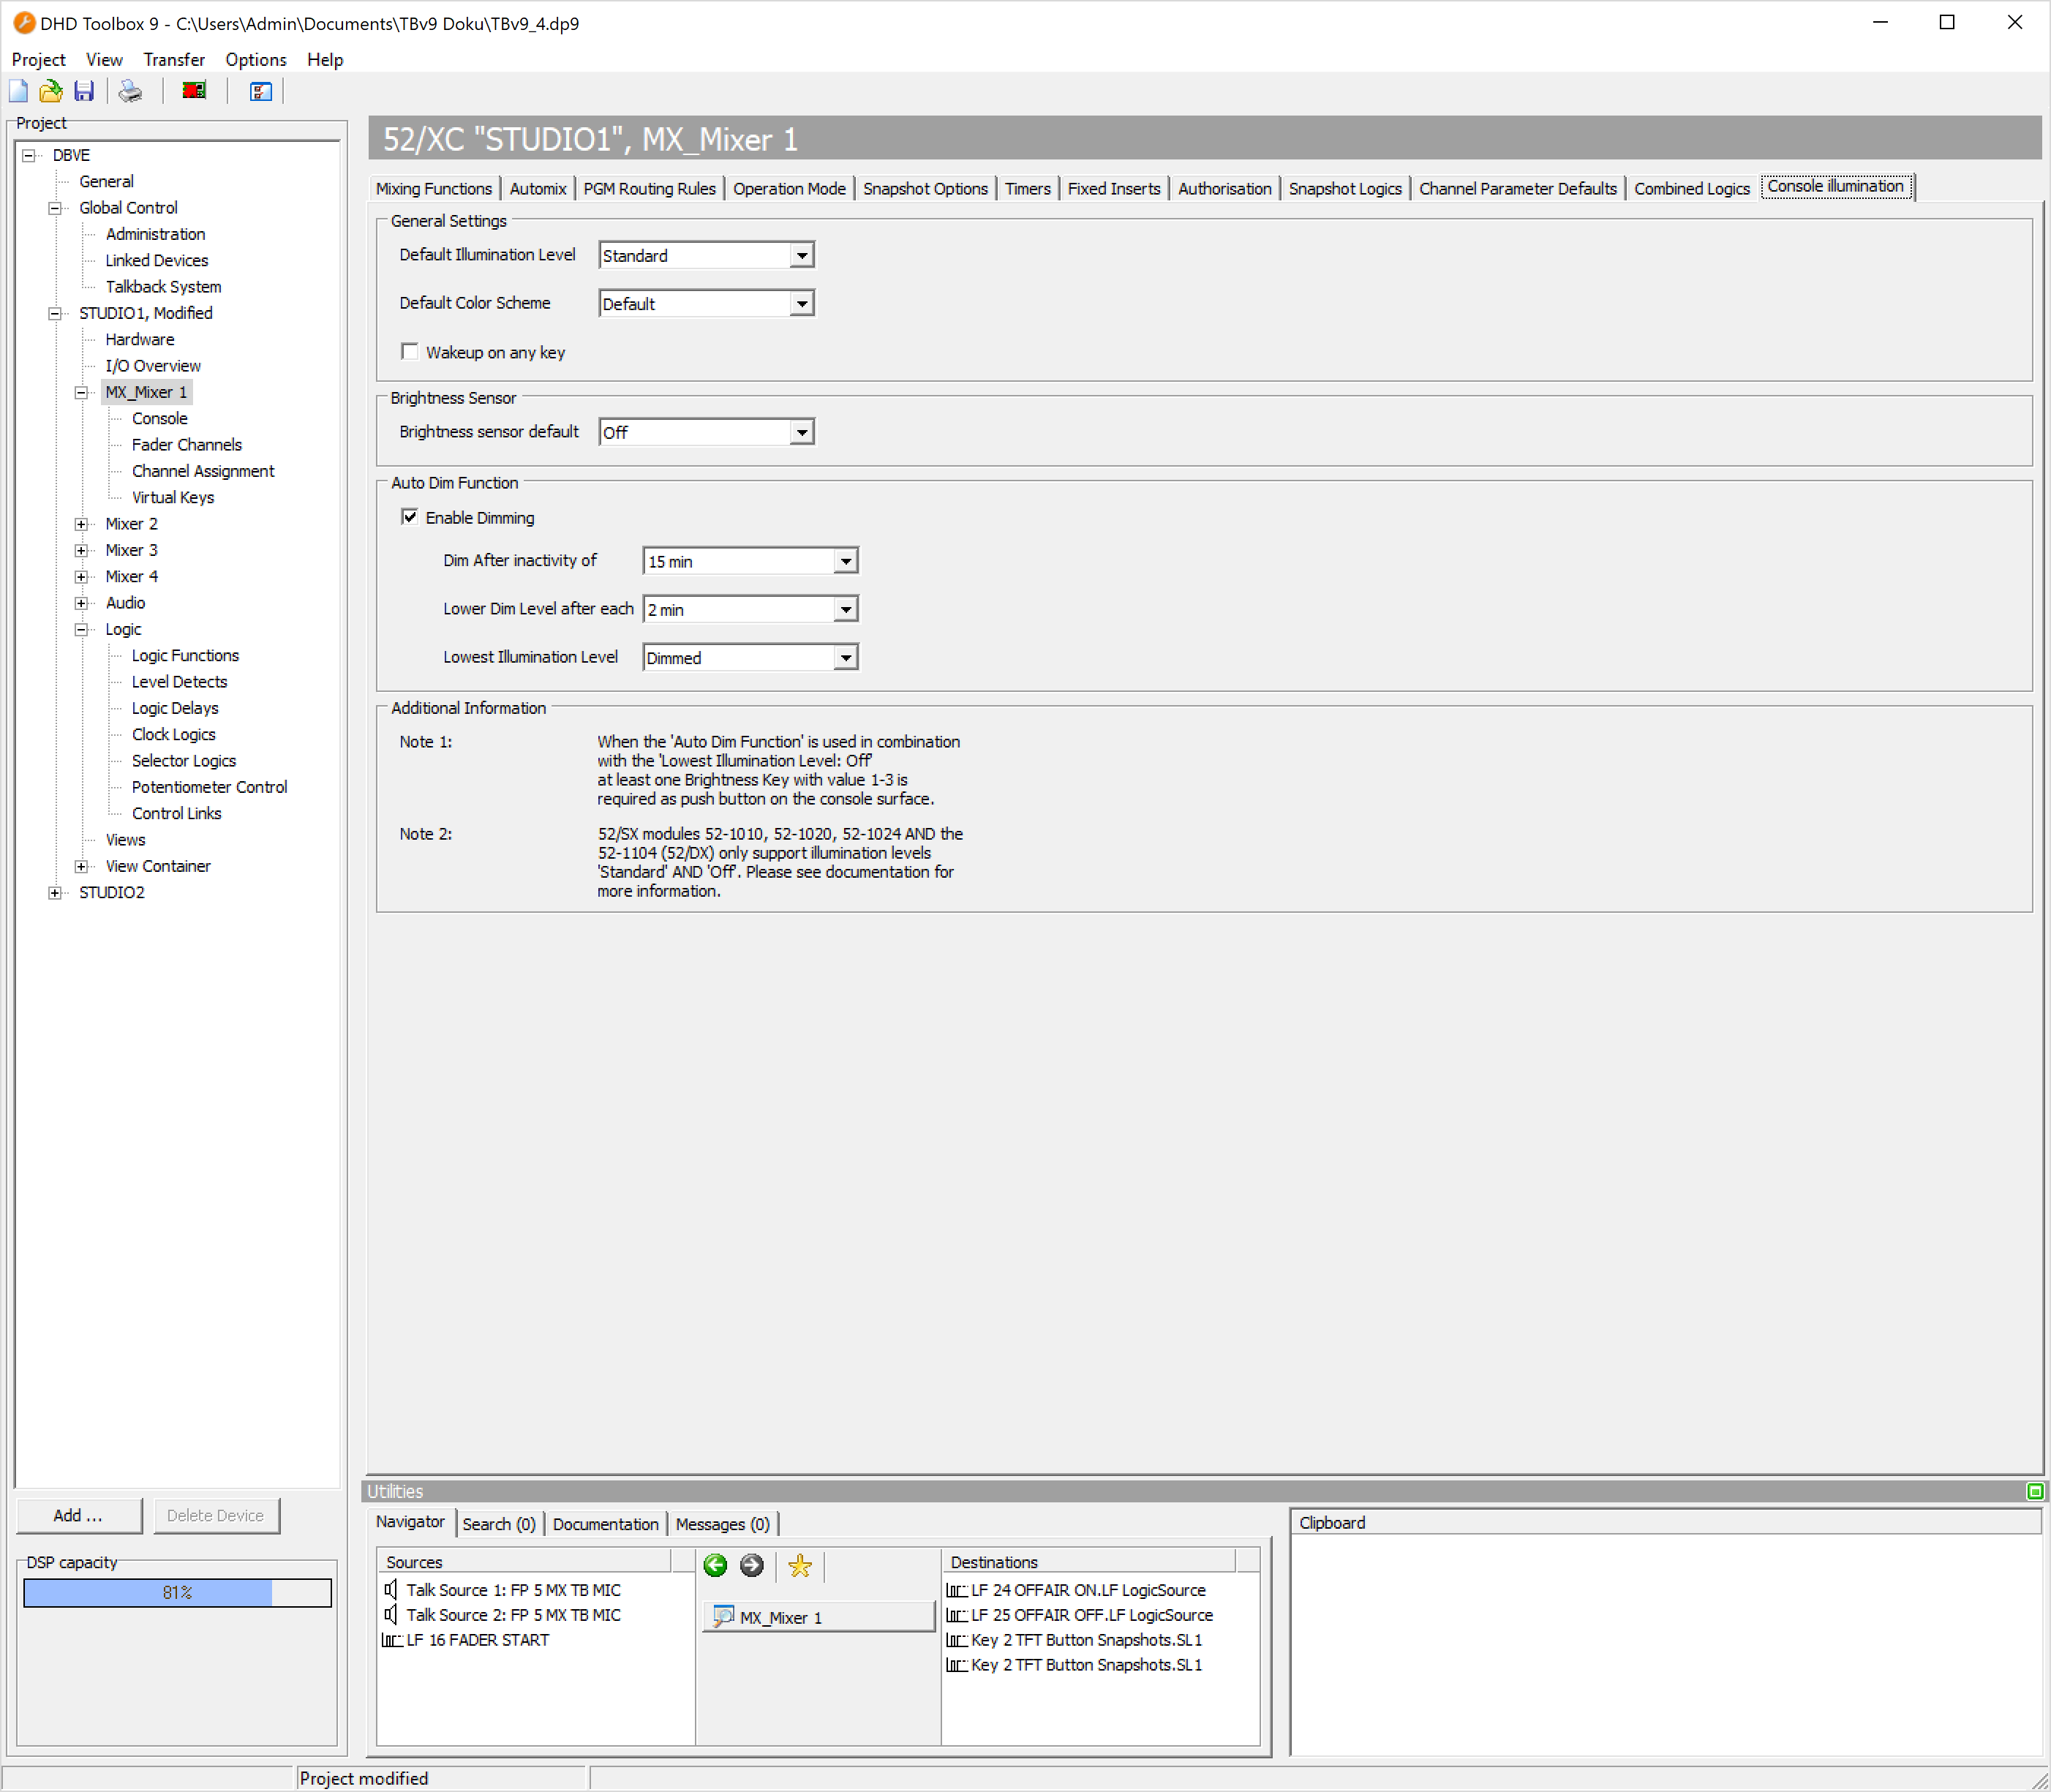The image size is (2051, 1792).
Task: Switch to Combined Logics tab
Action: tap(1692, 189)
